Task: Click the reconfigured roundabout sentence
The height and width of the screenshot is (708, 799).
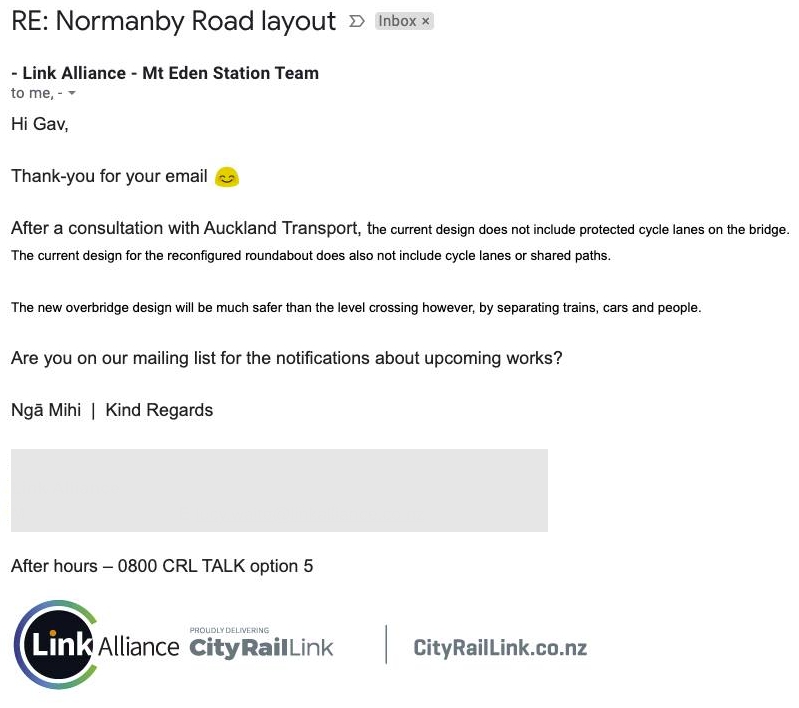Action: pos(311,255)
